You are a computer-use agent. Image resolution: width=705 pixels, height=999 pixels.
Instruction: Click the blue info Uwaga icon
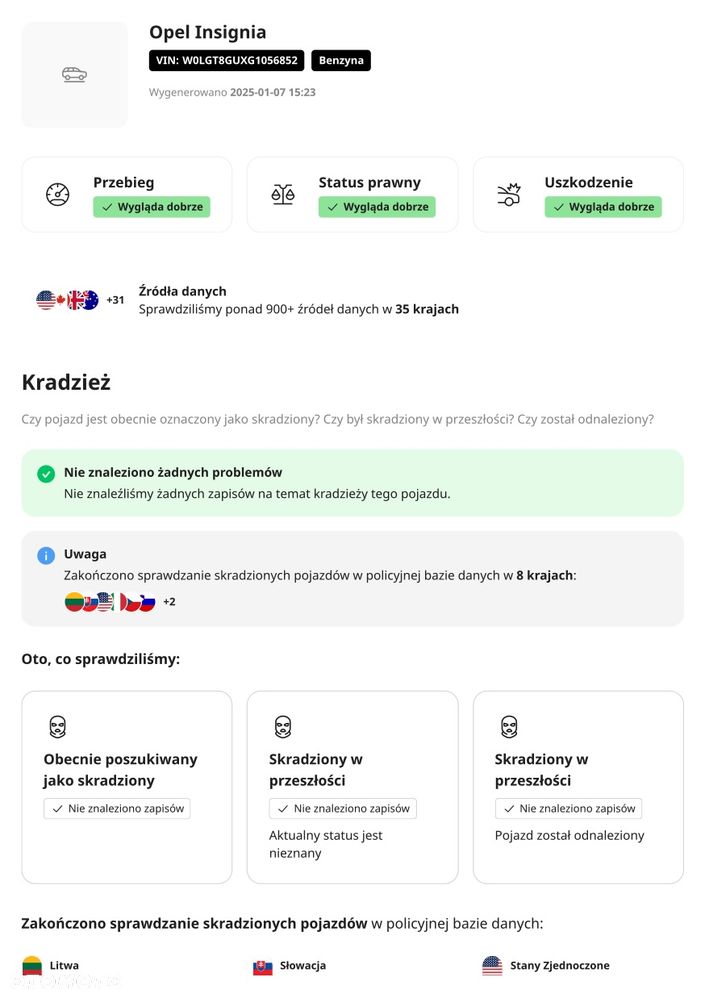(46, 555)
